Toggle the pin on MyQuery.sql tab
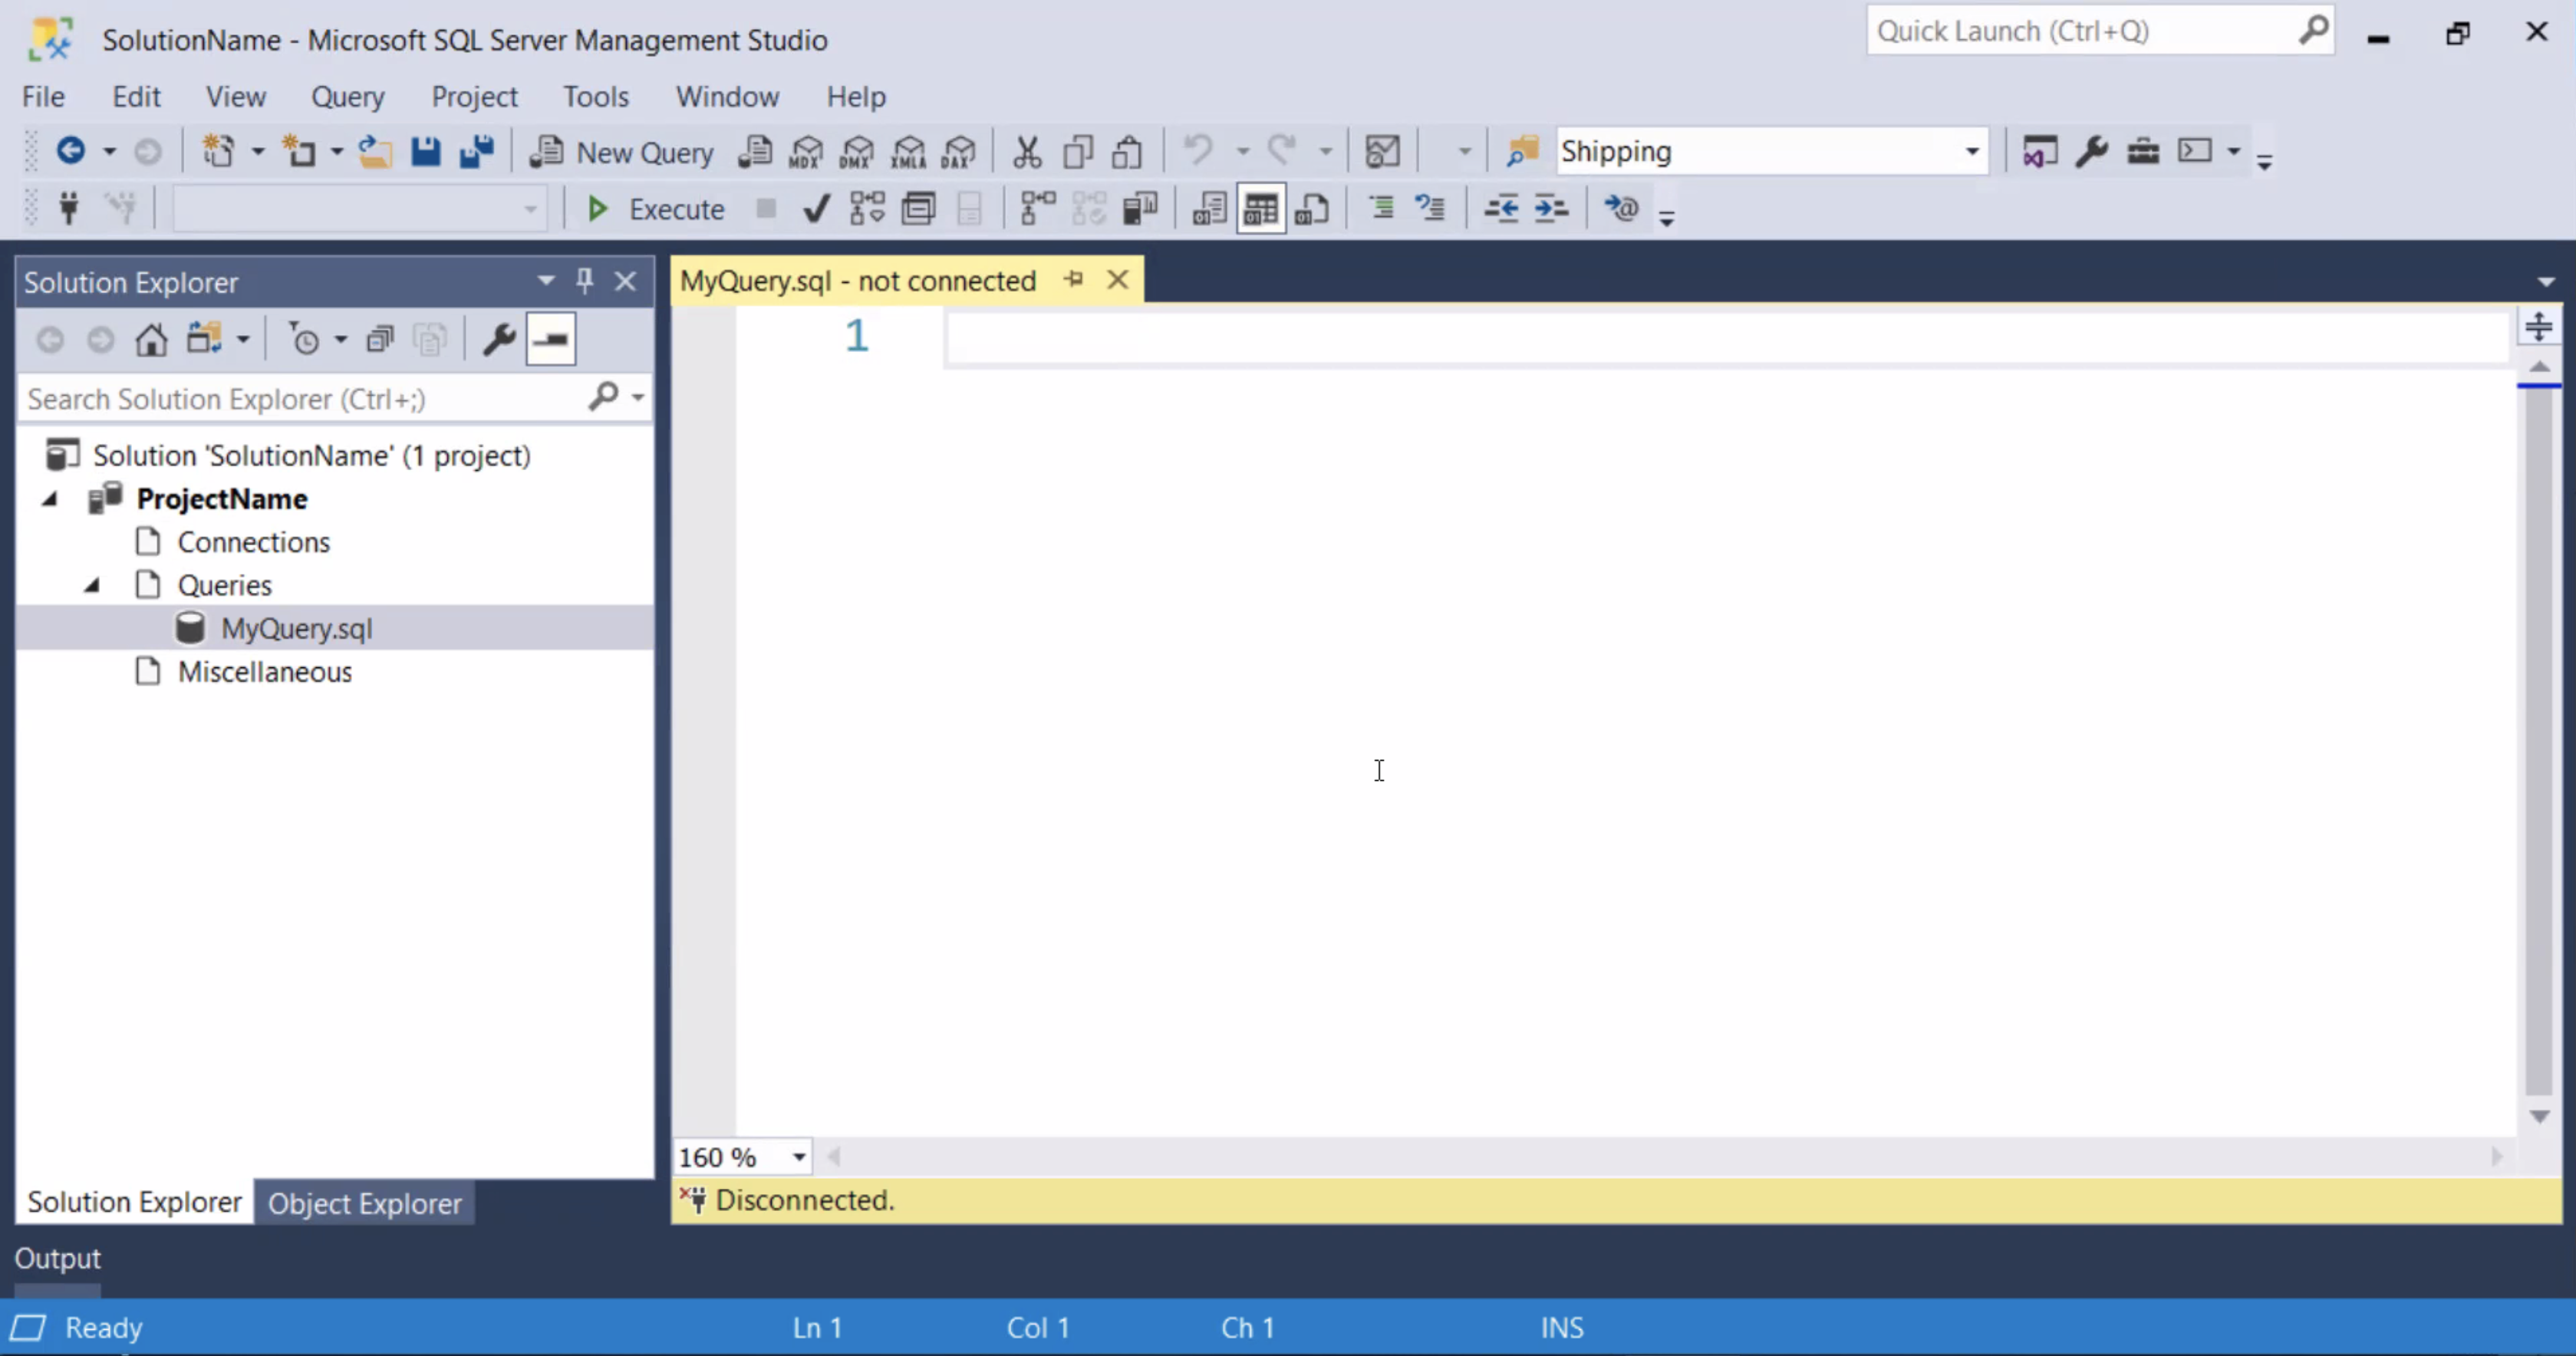Viewport: 2576px width, 1356px height. 1074,279
